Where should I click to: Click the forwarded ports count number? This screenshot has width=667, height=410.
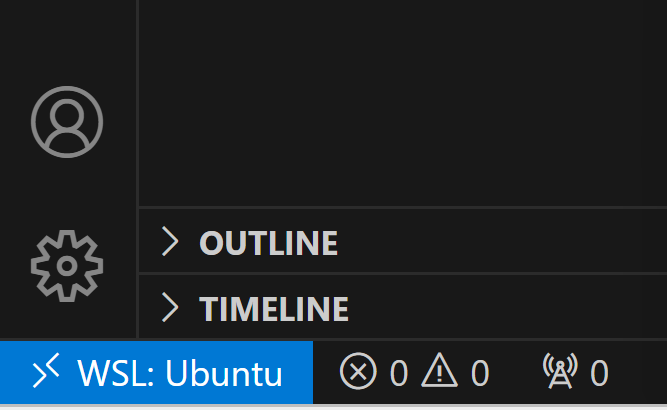point(599,374)
